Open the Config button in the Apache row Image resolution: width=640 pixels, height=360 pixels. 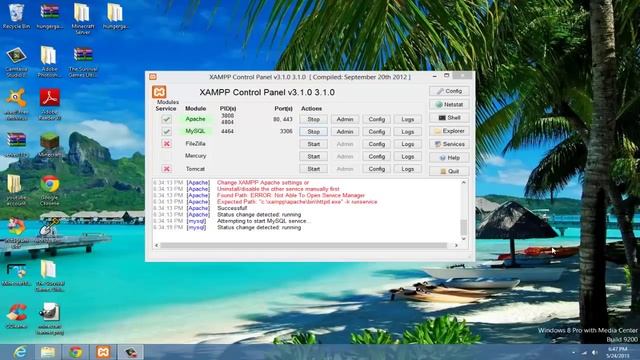click(376, 119)
